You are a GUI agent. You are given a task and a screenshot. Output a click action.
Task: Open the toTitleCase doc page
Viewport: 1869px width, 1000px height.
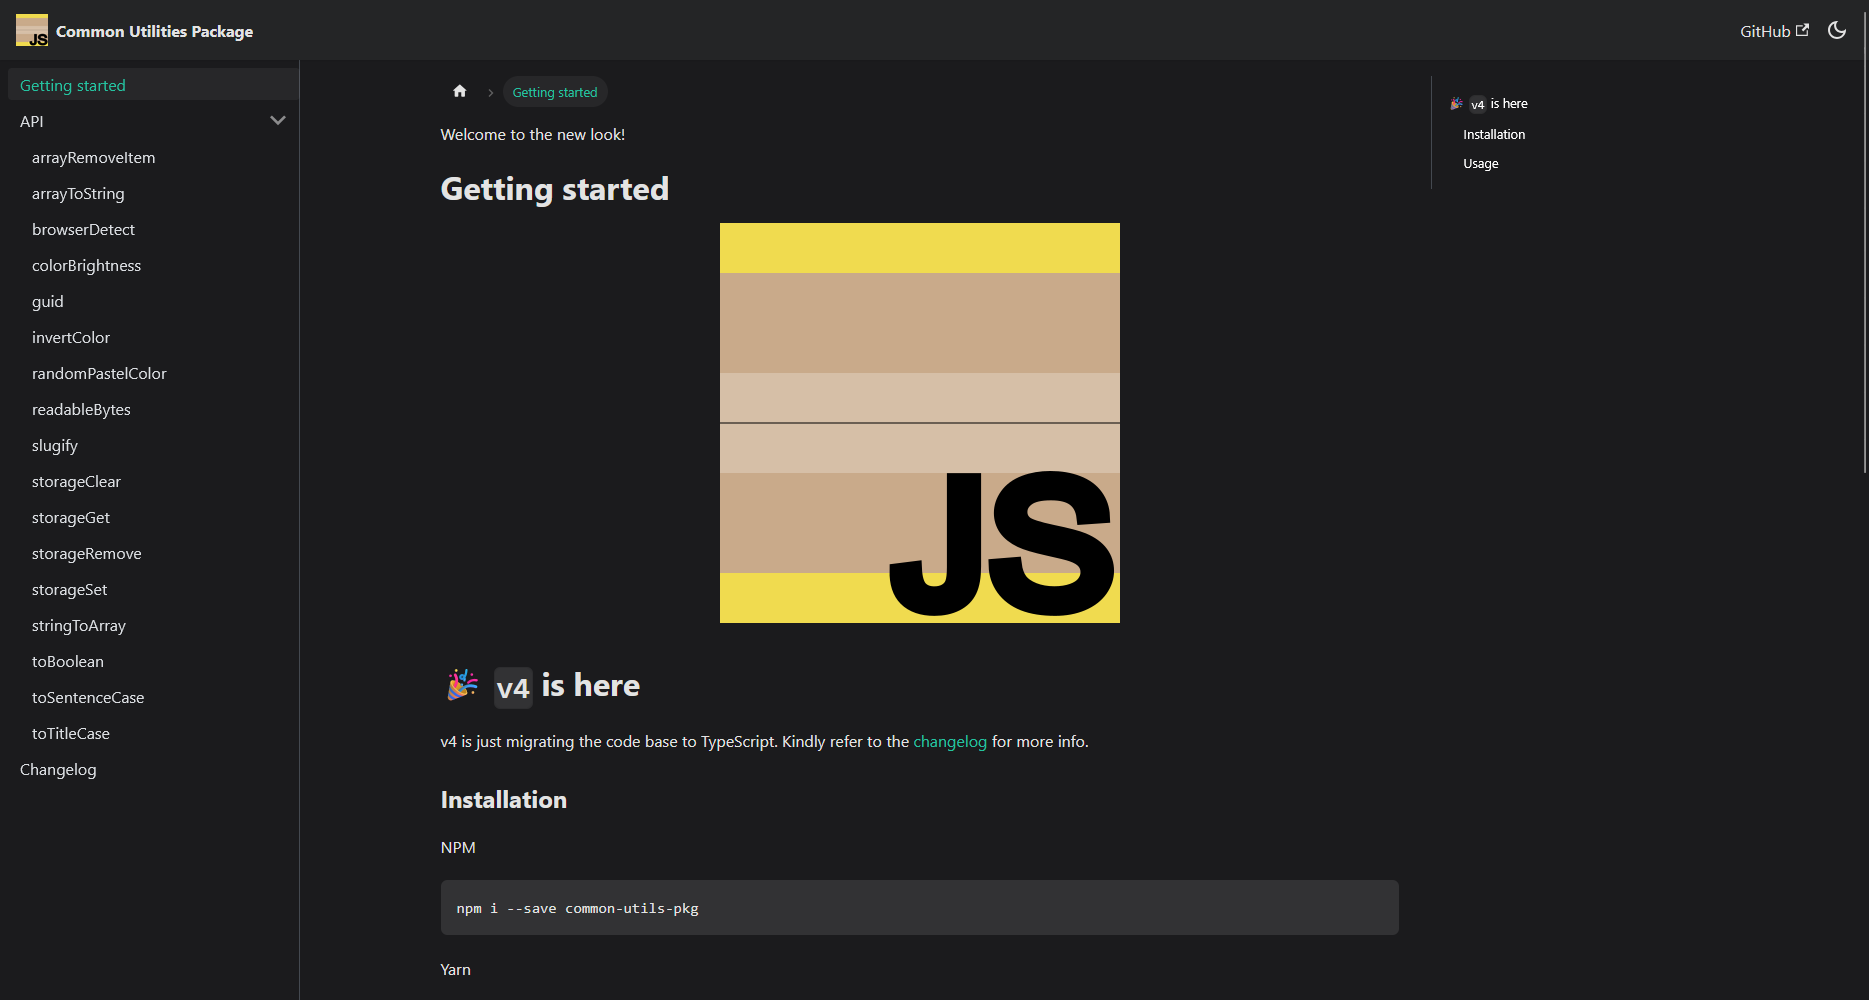click(x=71, y=733)
